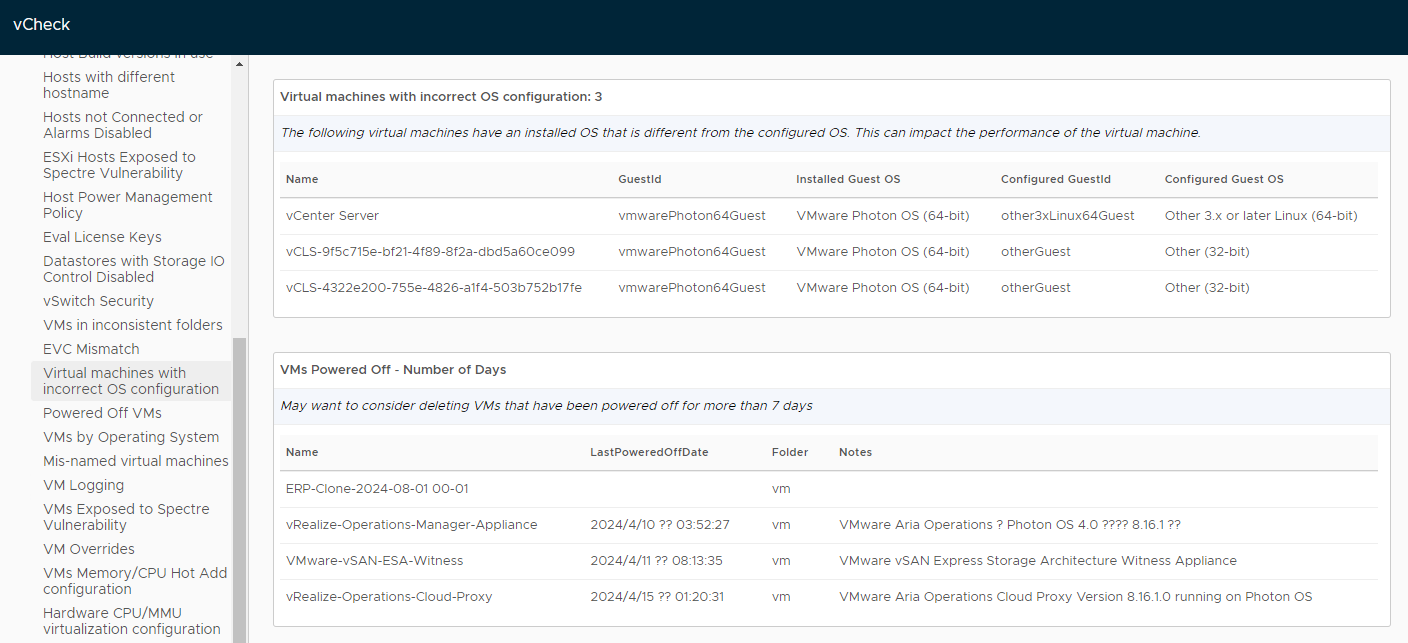The height and width of the screenshot is (643, 1408).
Task: Go to Powered Off VMs section
Action: (102, 413)
